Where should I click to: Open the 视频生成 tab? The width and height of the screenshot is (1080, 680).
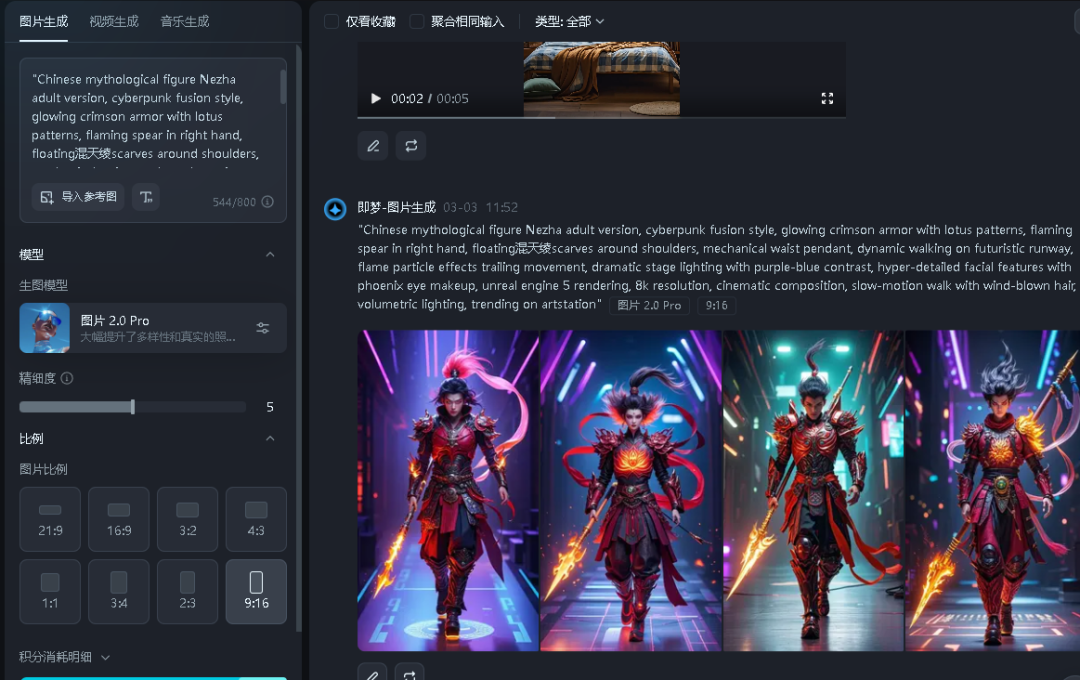tap(114, 21)
